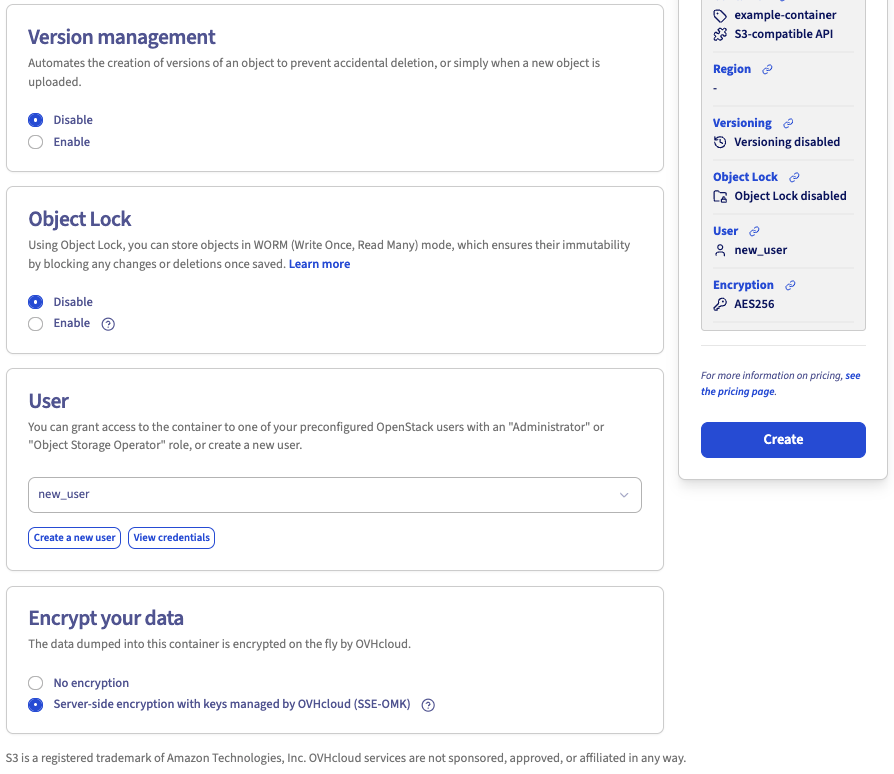
Task: Choose the No encryption option
Action: tap(35, 683)
